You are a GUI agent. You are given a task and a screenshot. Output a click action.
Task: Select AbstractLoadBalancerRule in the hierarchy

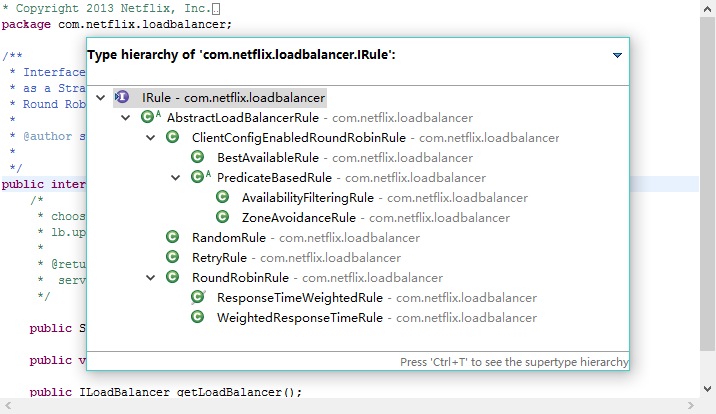[x=320, y=118]
